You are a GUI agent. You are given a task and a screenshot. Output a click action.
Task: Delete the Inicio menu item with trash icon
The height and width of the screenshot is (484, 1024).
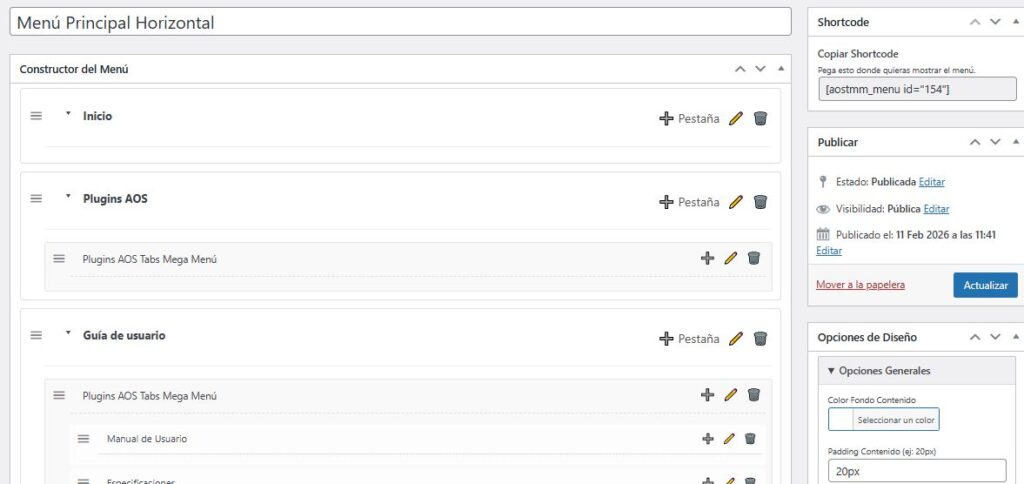pos(760,118)
